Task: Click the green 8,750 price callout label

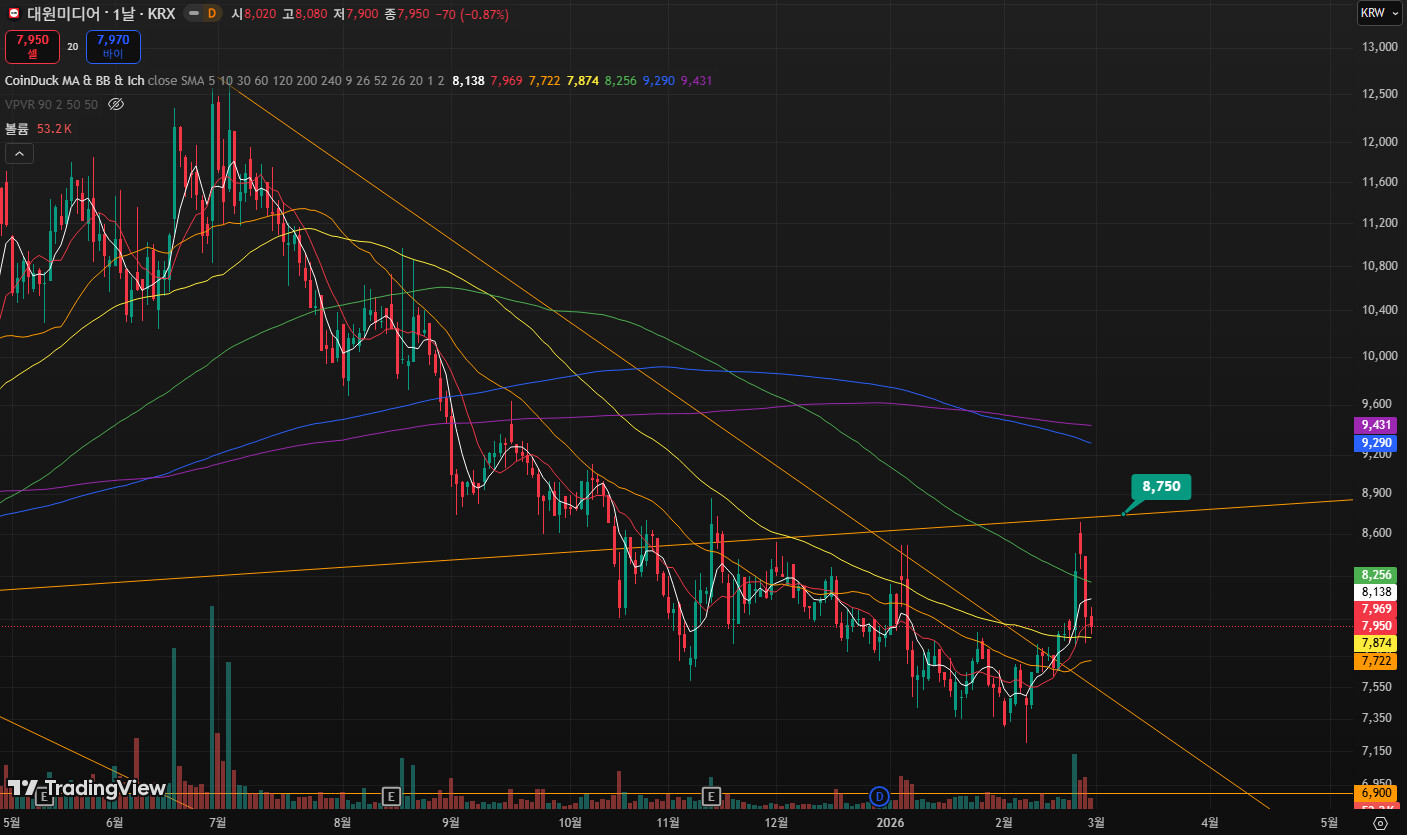Action: point(1161,487)
